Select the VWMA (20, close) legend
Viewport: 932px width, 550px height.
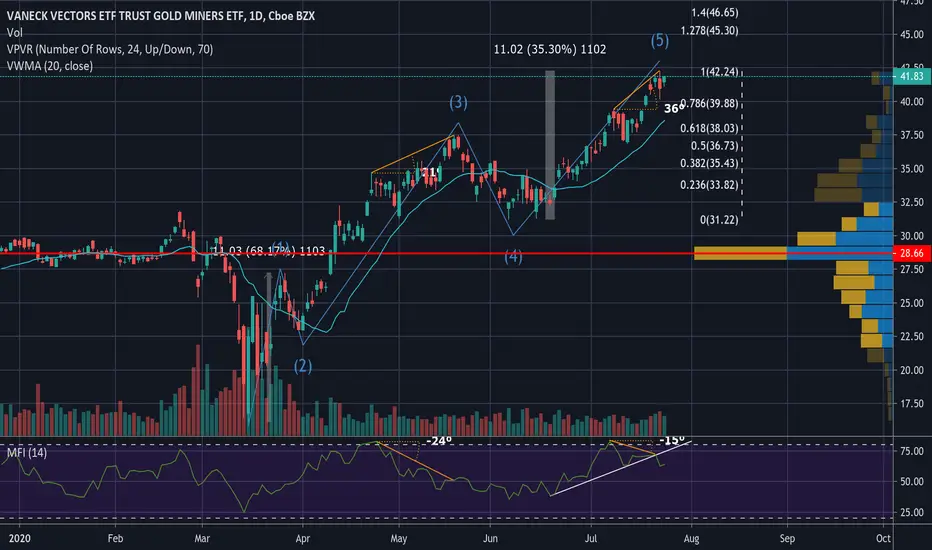point(50,66)
